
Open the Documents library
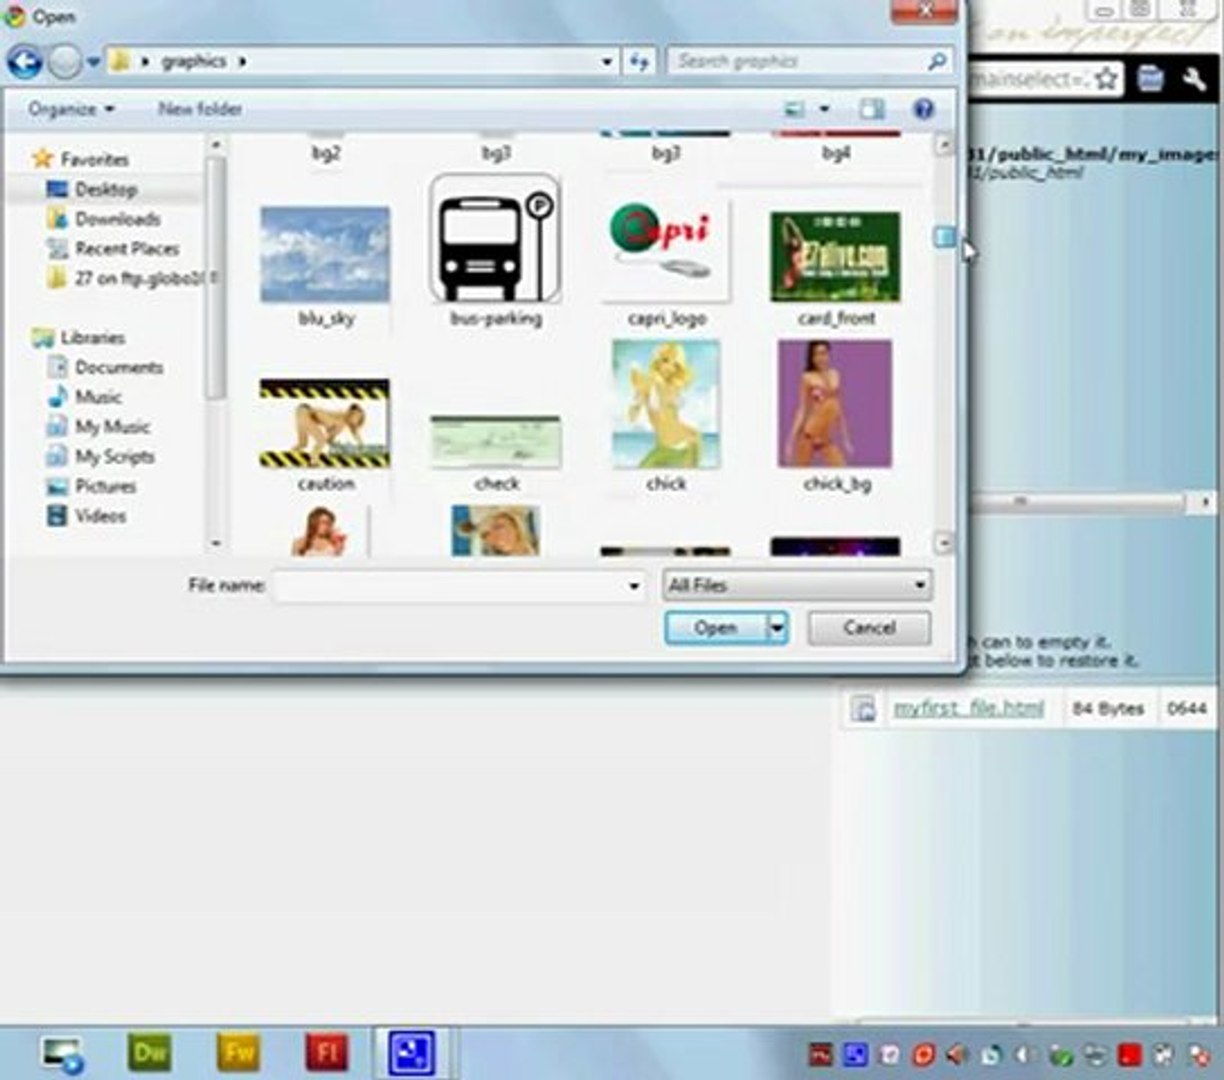[105, 367]
